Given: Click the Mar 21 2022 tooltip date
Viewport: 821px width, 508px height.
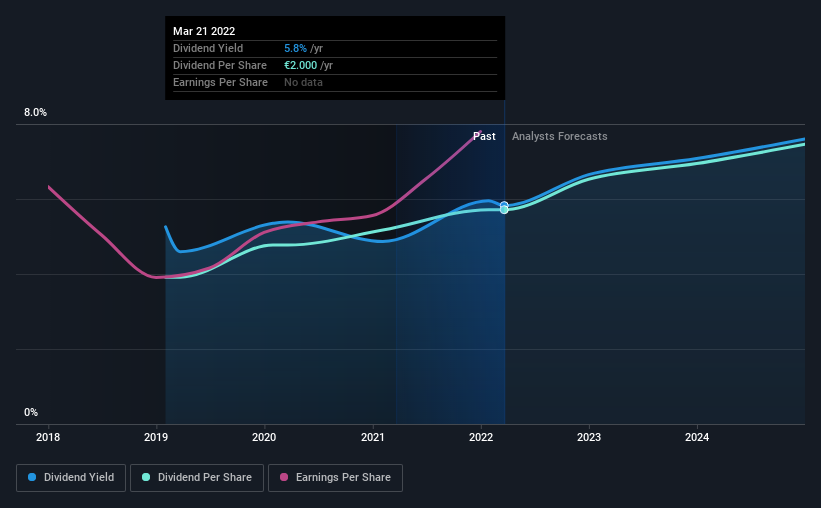Looking at the screenshot, I should coord(204,31).
